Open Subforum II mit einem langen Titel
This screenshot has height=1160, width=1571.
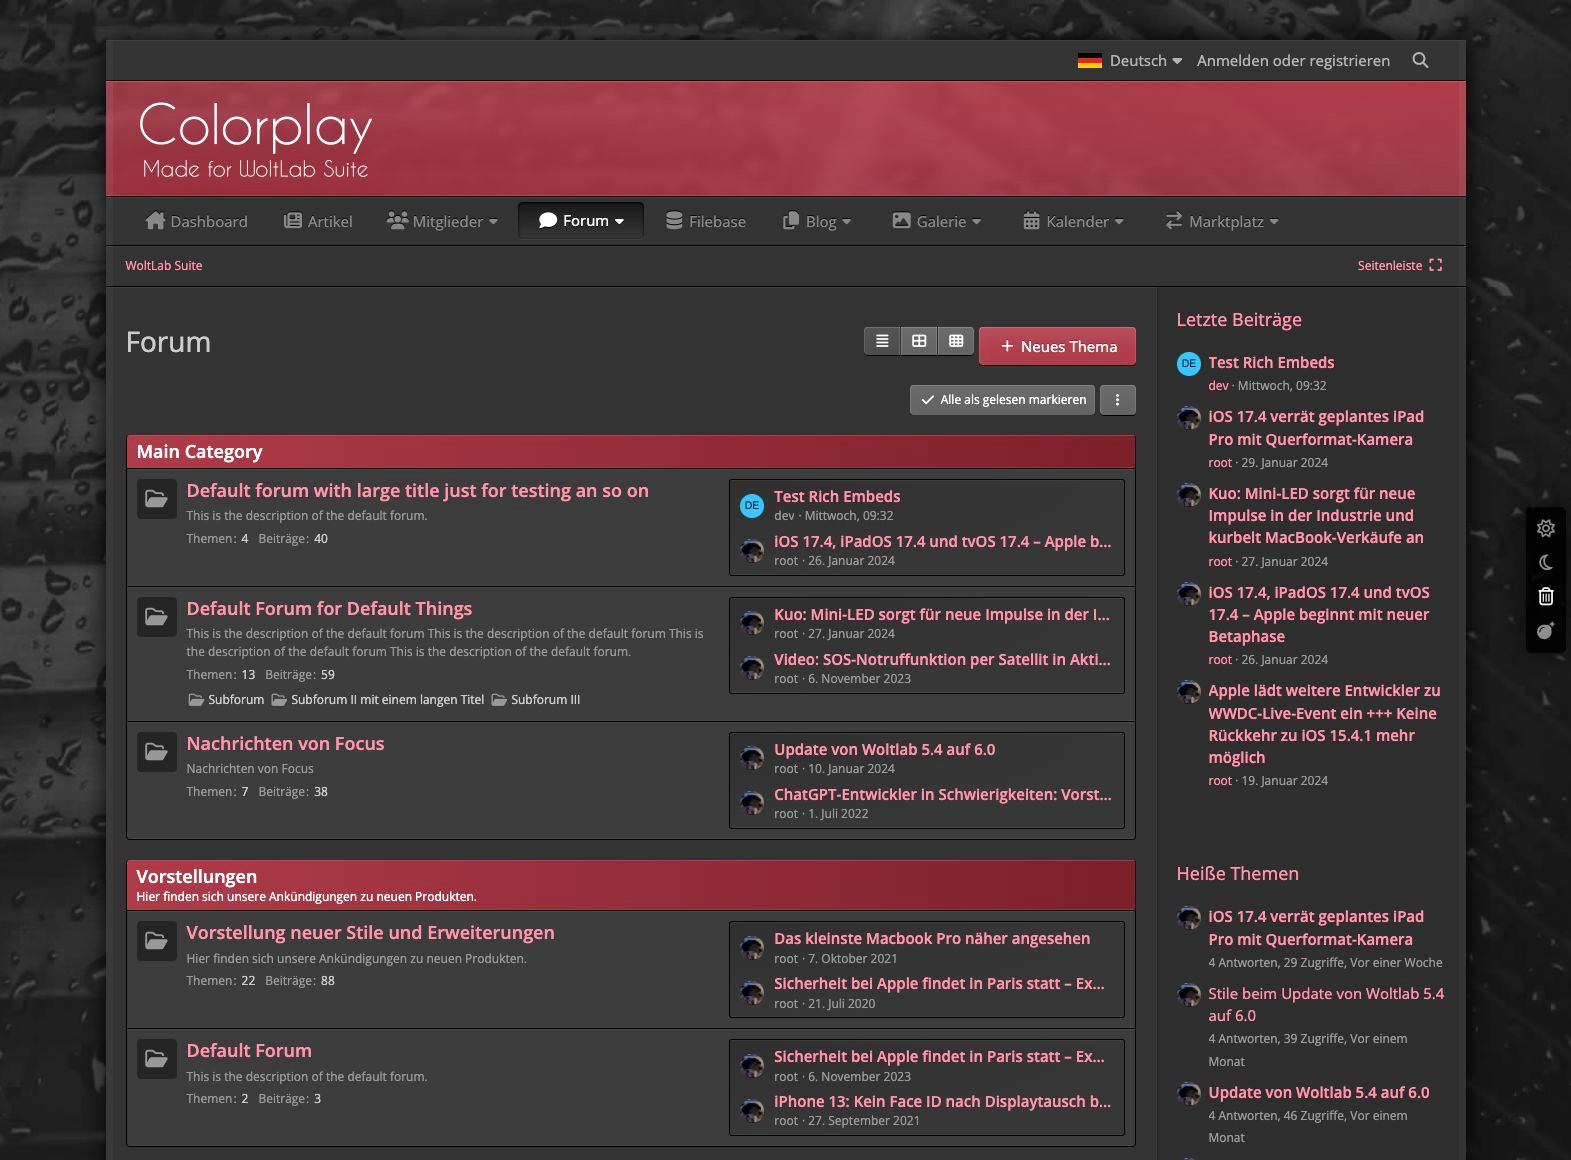click(x=387, y=700)
